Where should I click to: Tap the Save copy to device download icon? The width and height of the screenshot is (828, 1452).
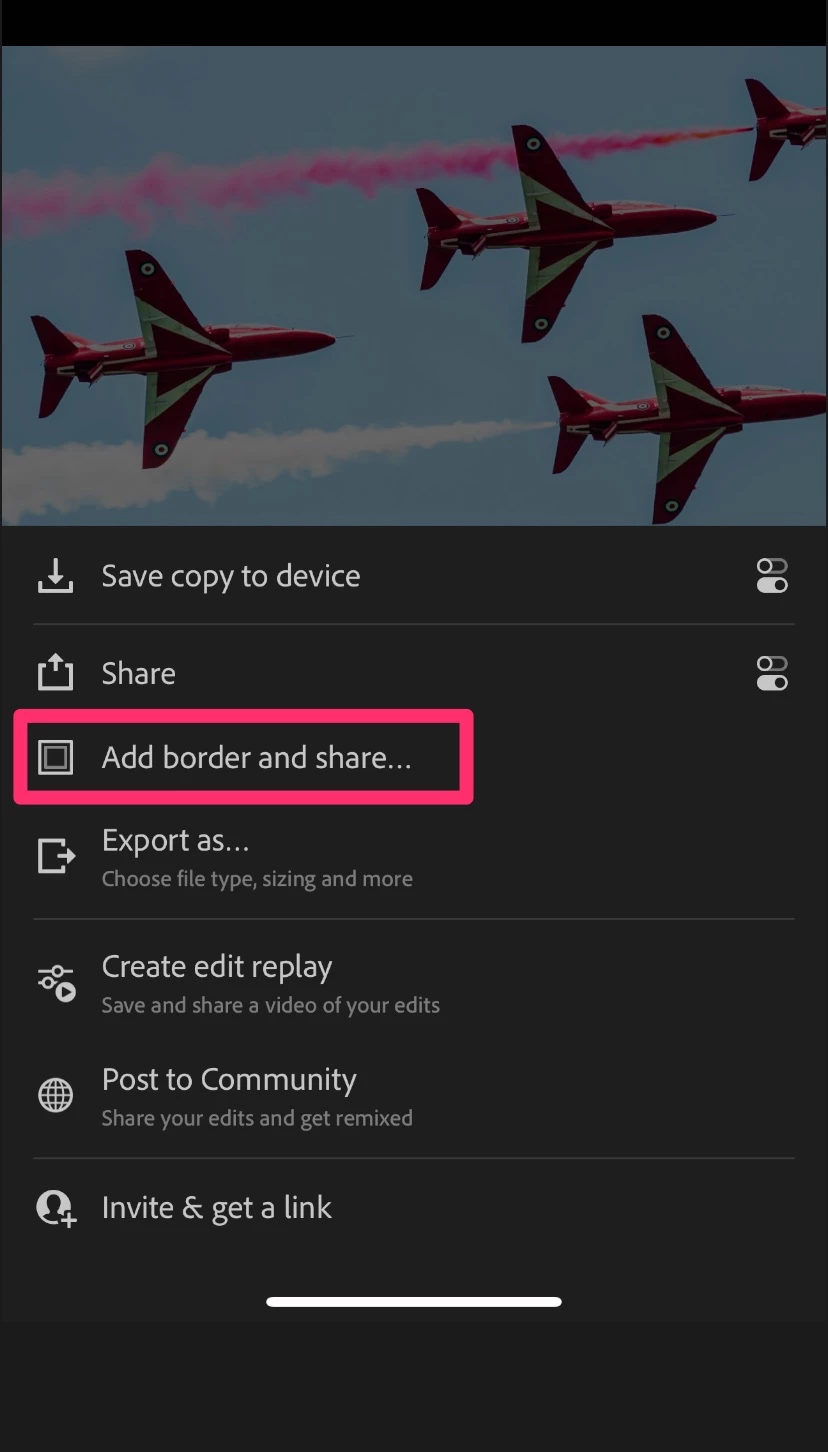pos(55,576)
